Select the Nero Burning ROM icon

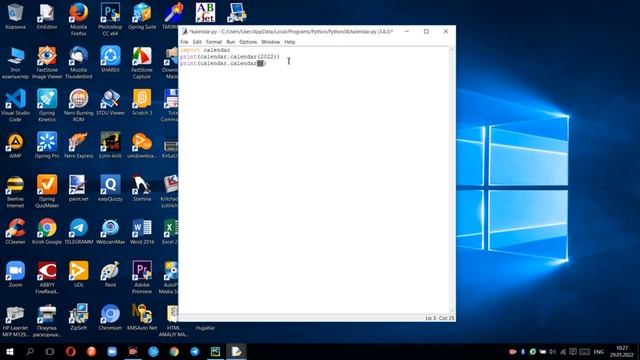tap(78, 105)
